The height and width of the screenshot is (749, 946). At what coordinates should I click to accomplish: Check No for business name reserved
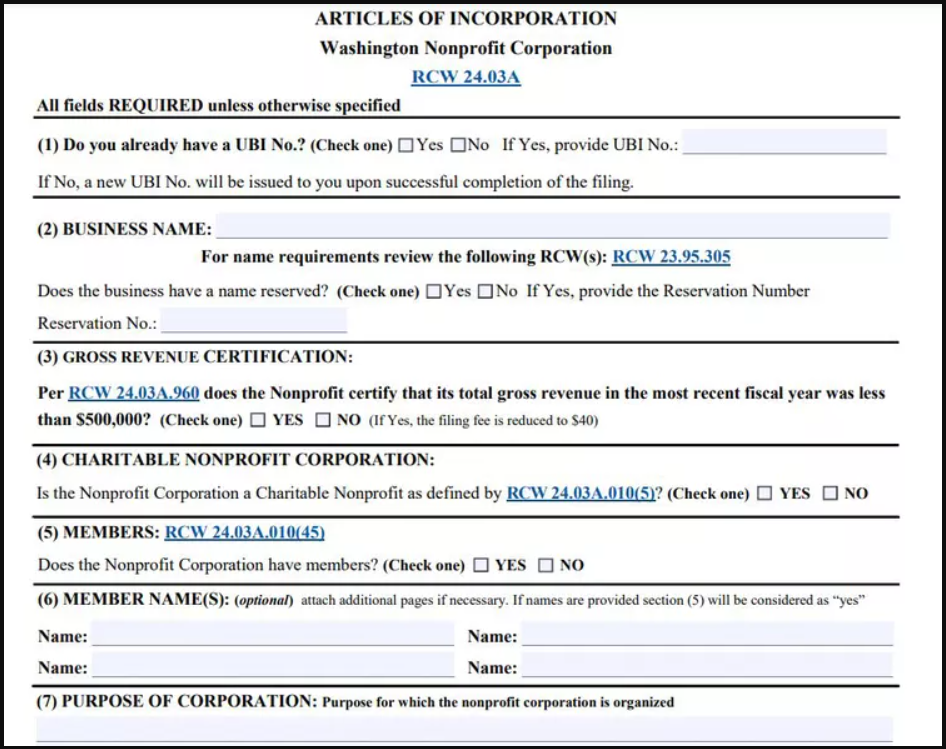(x=486, y=292)
